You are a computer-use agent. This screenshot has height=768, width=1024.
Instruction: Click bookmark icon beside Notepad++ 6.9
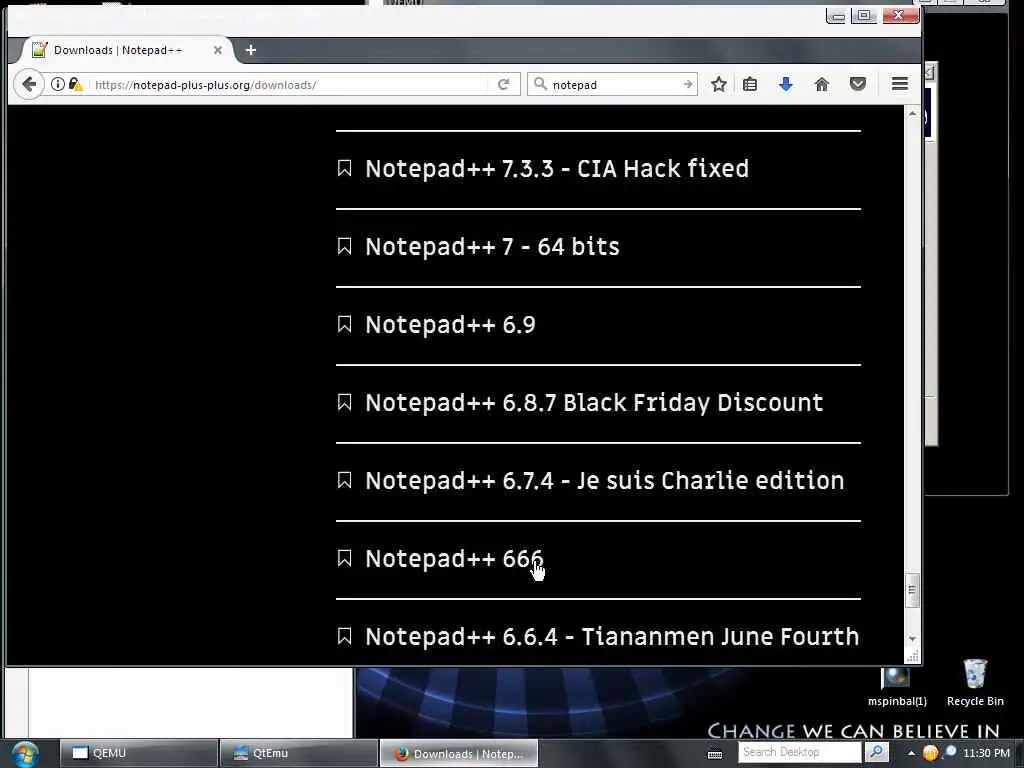click(x=344, y=325)
